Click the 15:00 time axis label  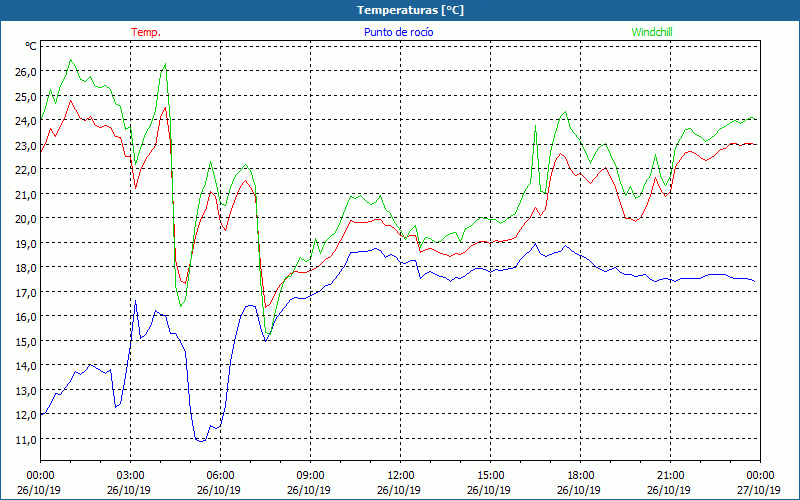490,476
